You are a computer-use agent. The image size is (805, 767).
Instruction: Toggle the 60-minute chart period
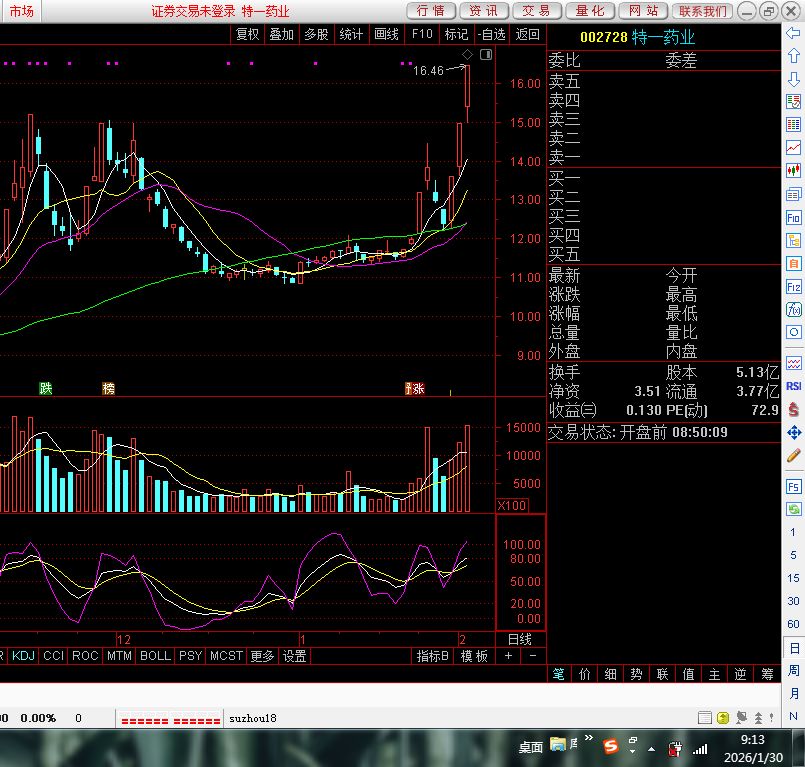[x=794, y=623]
